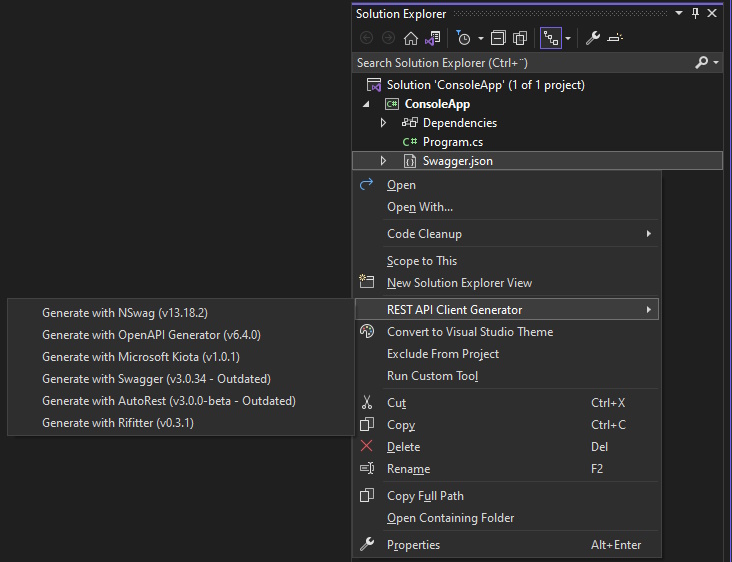This screenshot has height=562, width=732.
Task: Choose Scope to This
Action: (x=508, y=261)
